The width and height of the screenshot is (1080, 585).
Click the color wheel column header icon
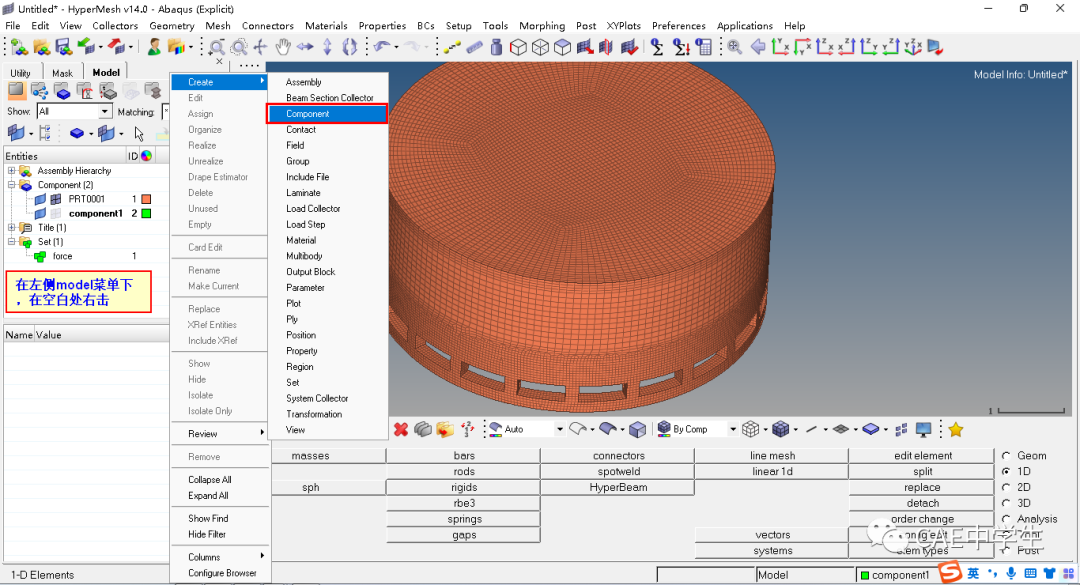[x=146, y=156]
